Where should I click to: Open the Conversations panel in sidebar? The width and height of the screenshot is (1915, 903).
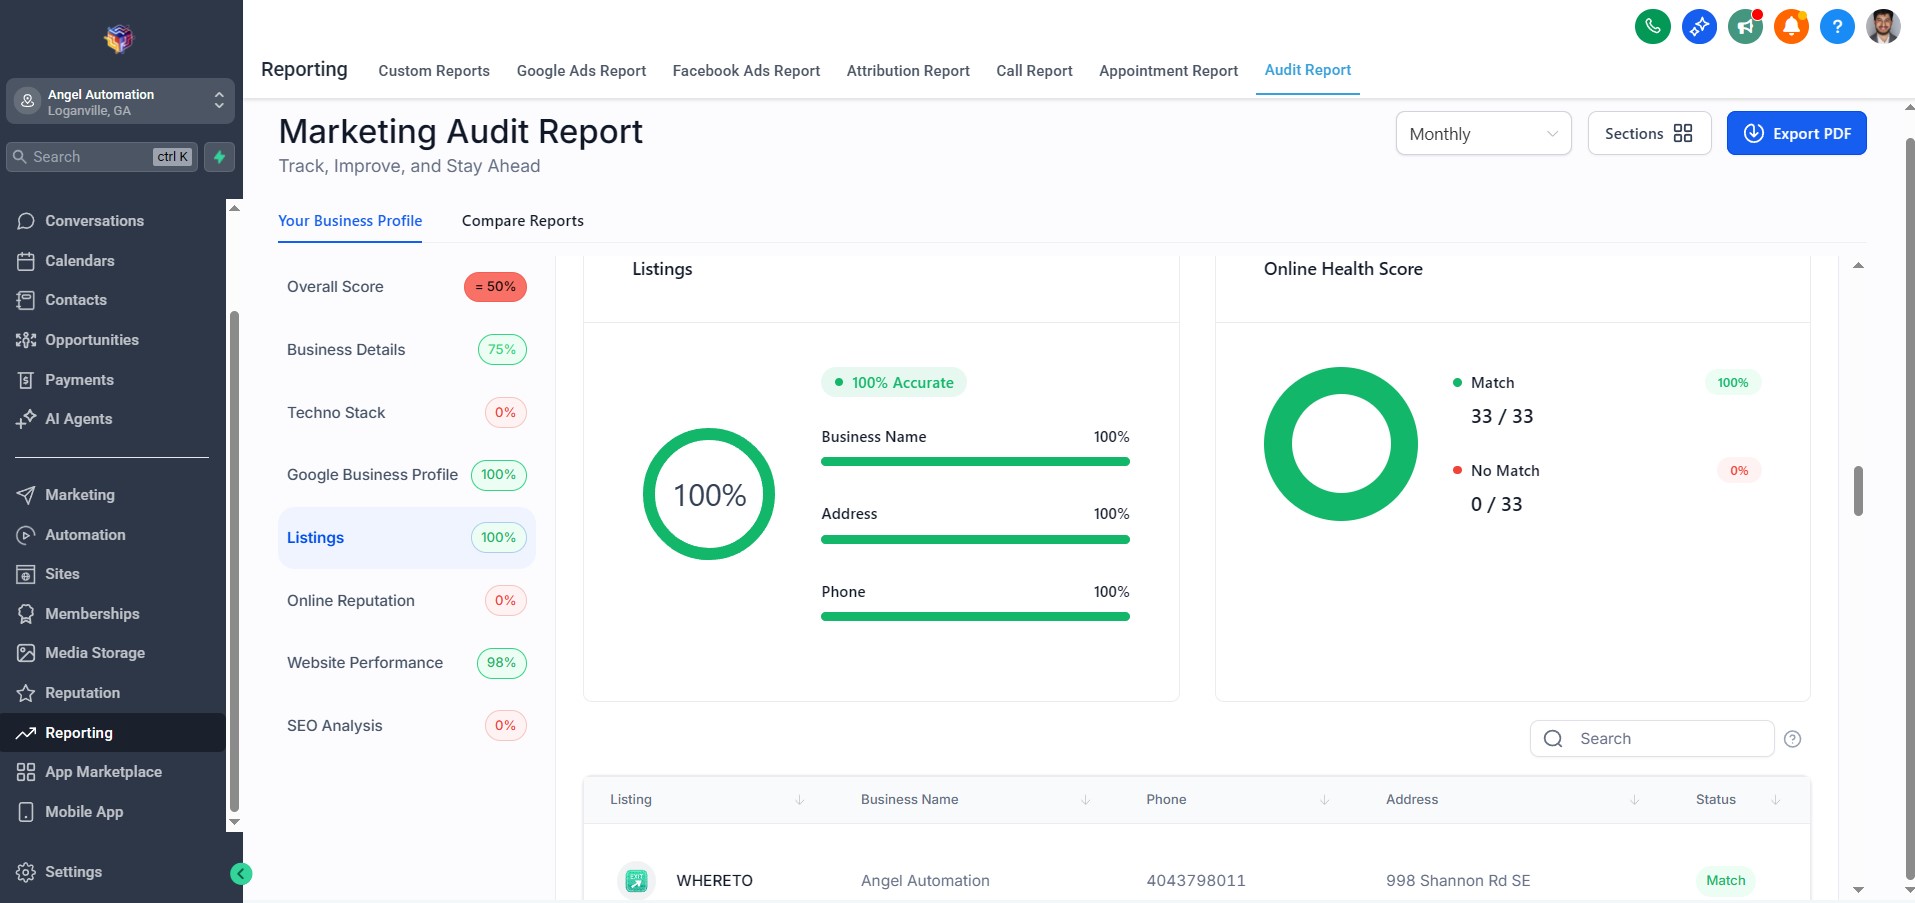coord(93,220)
